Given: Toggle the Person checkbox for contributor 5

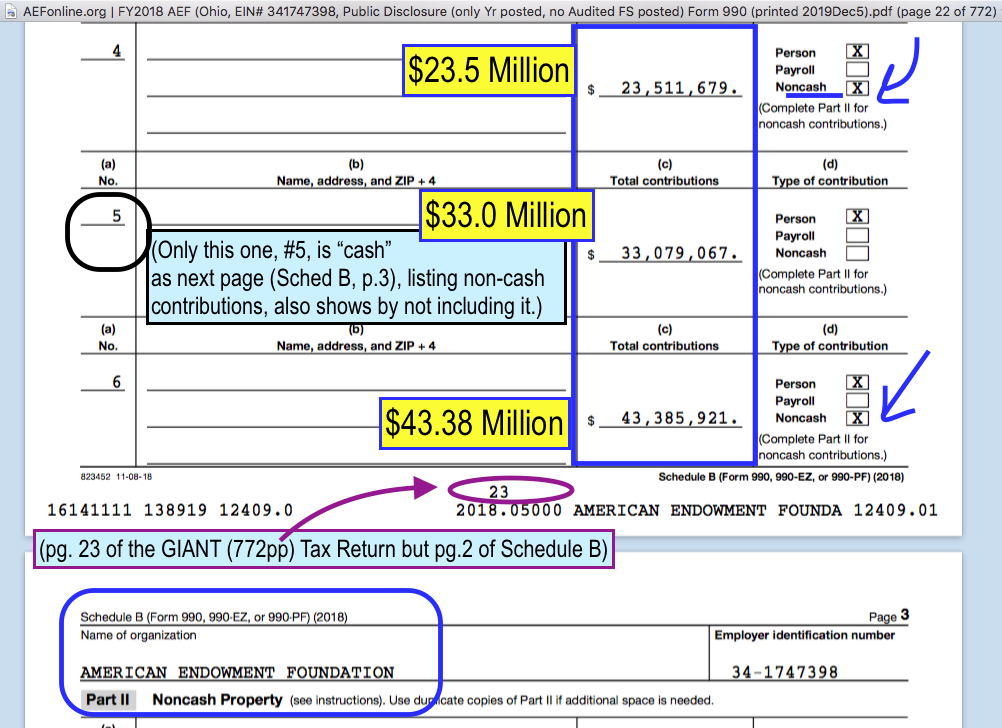Looking at the screenshot, I should [857, 217].
